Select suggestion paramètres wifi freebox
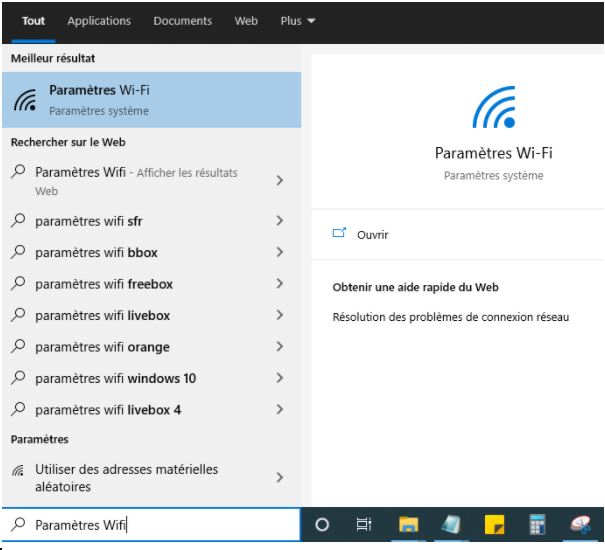Viewport: 605px width, 550px height. point(152,284)
